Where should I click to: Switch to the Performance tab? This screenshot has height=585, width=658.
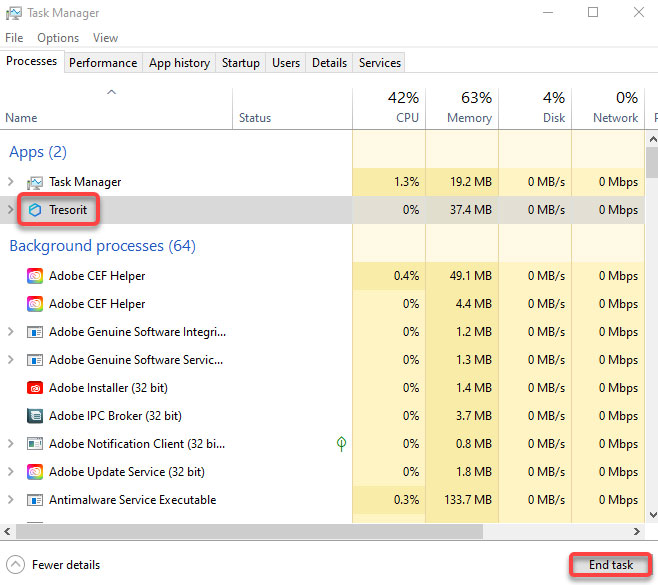pyautogui.click(x=103, y=63)
